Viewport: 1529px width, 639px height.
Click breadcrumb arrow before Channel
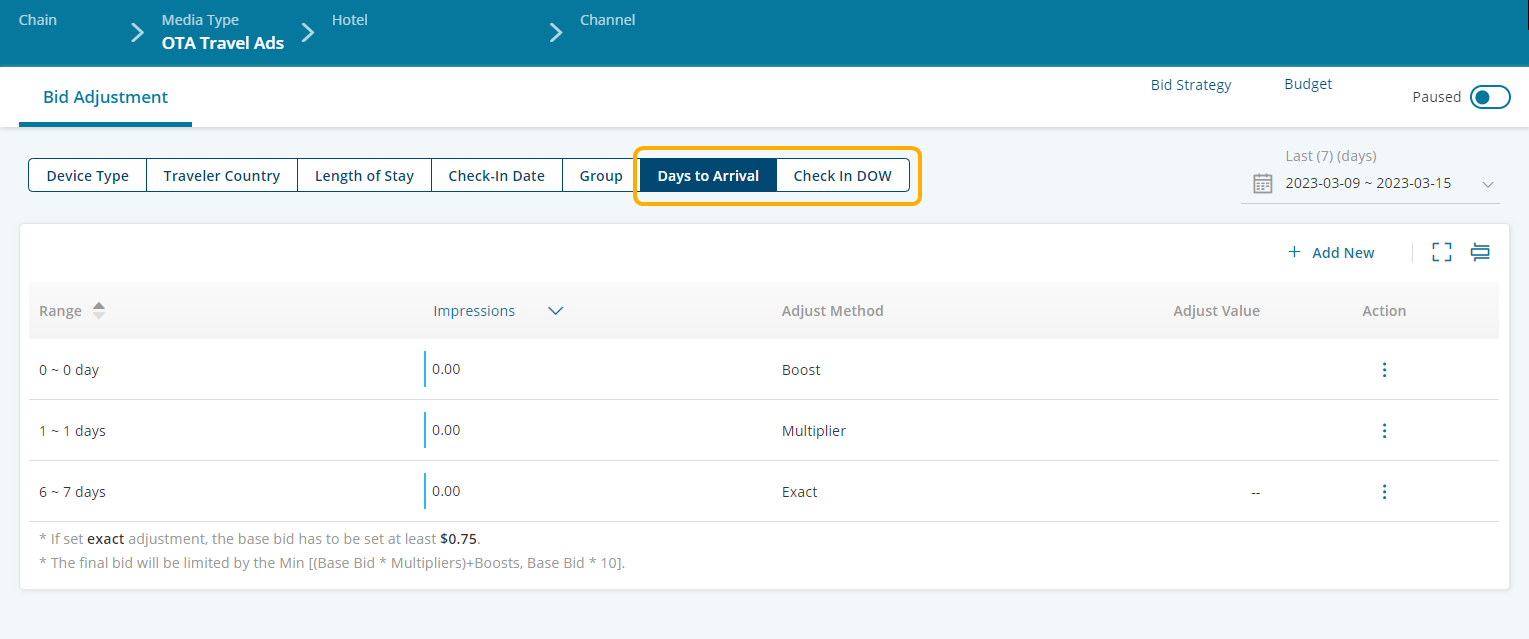(556, 33)
